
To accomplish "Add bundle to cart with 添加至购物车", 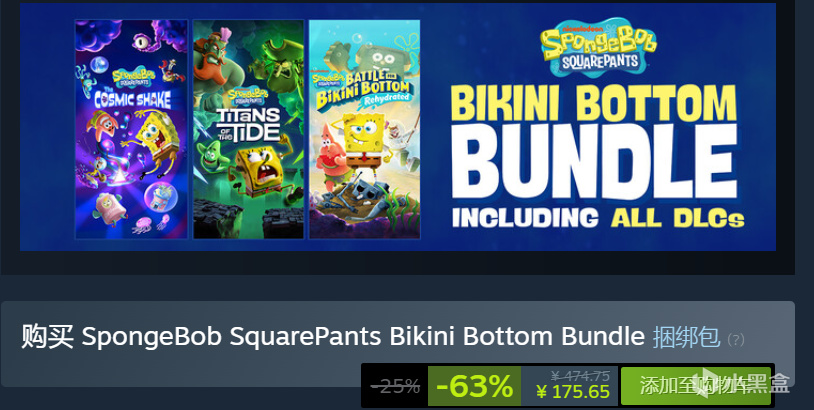I will coord(696,386).
